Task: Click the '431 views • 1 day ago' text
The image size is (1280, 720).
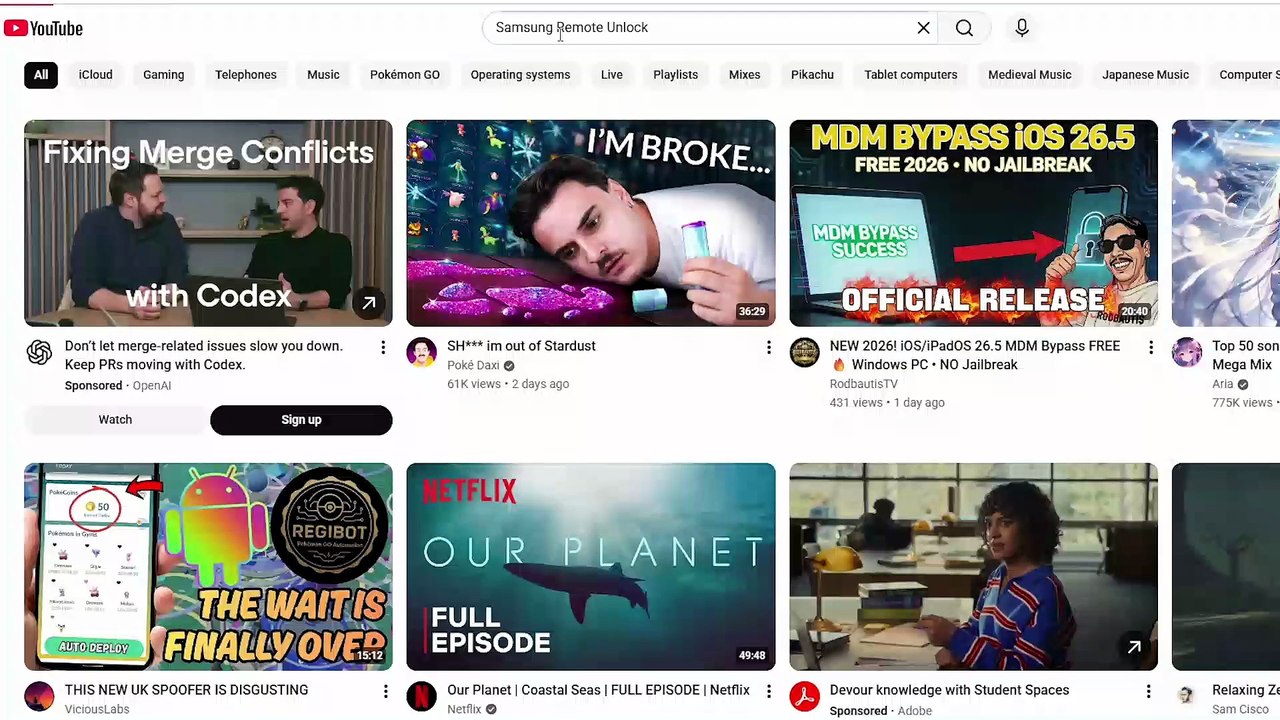Action: pos(887,403)
